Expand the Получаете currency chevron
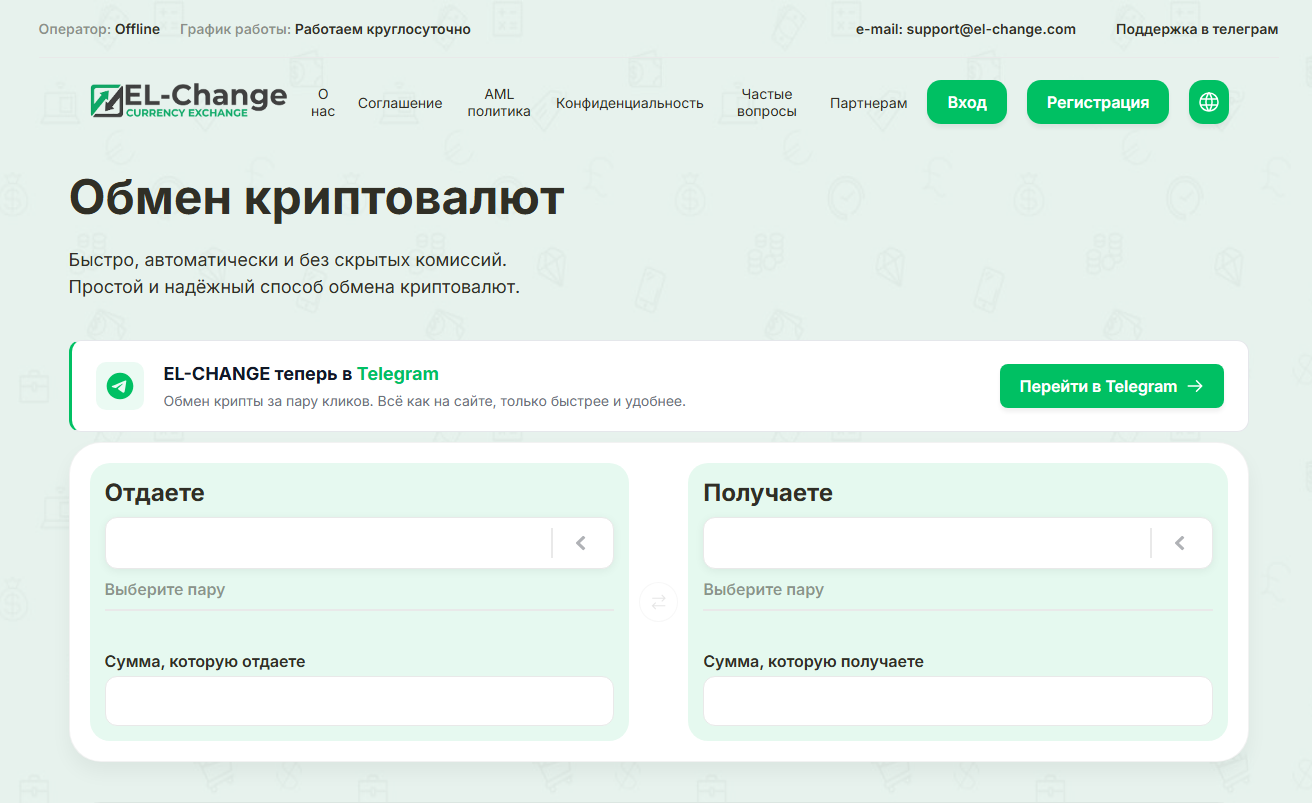 tap(1180, 543)
